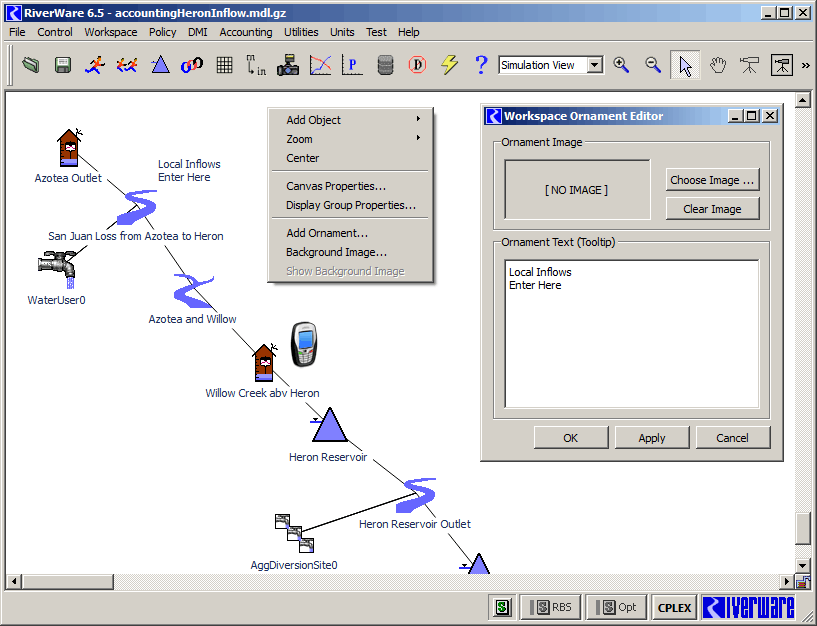Viewport: 817px width, 626px height.
Task: Open the Help menu
Action: click(x=408, y=32)
